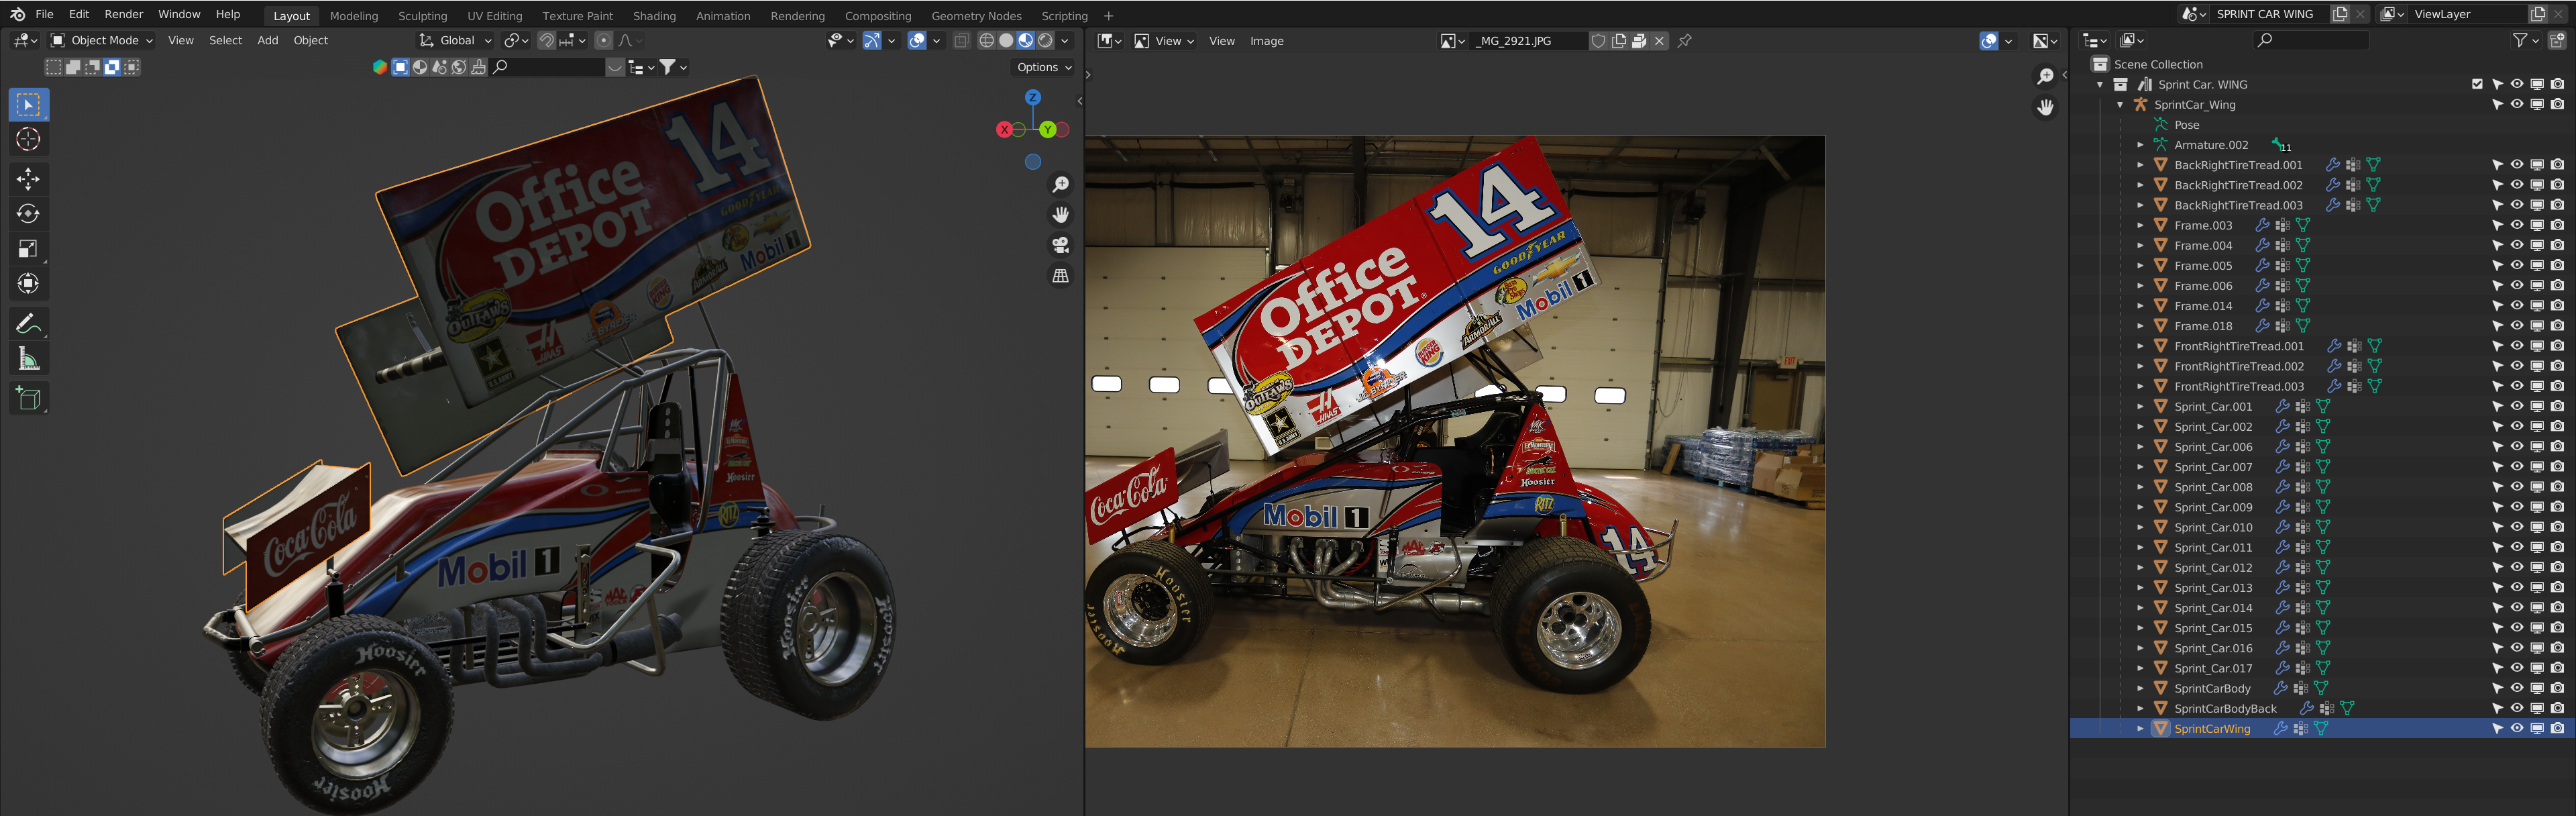This screenshot has width=2576, height=816.
Task: Select the Add Cube tool
Action: click(28, 399)
